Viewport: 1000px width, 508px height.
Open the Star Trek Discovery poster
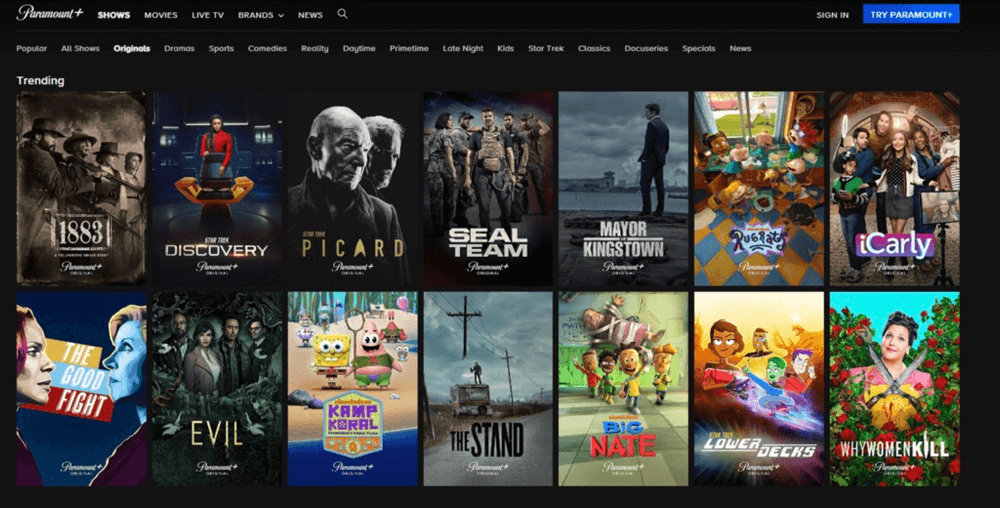[x=217, y=189]
